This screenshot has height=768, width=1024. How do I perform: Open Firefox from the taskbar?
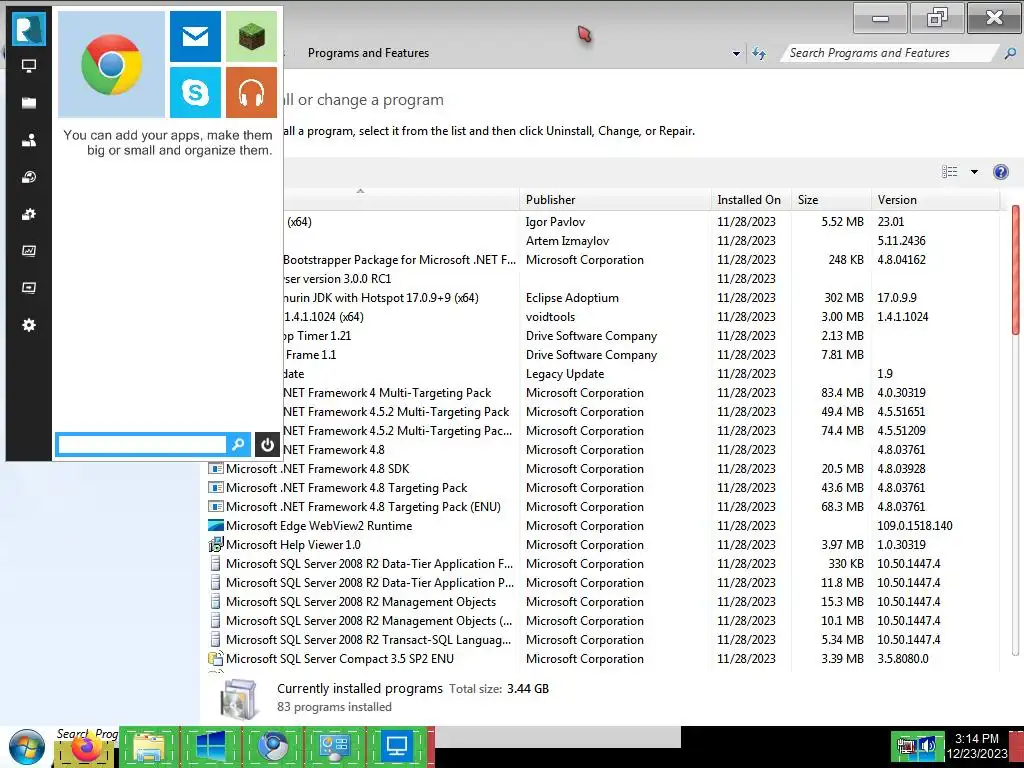(86, 748)
